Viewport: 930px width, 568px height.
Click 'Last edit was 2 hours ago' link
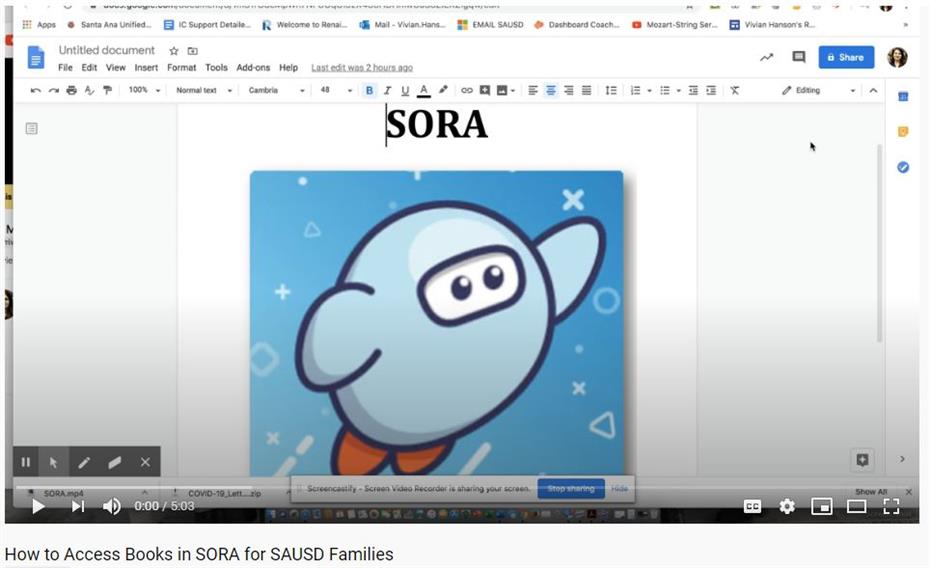[x=362, y=68]
